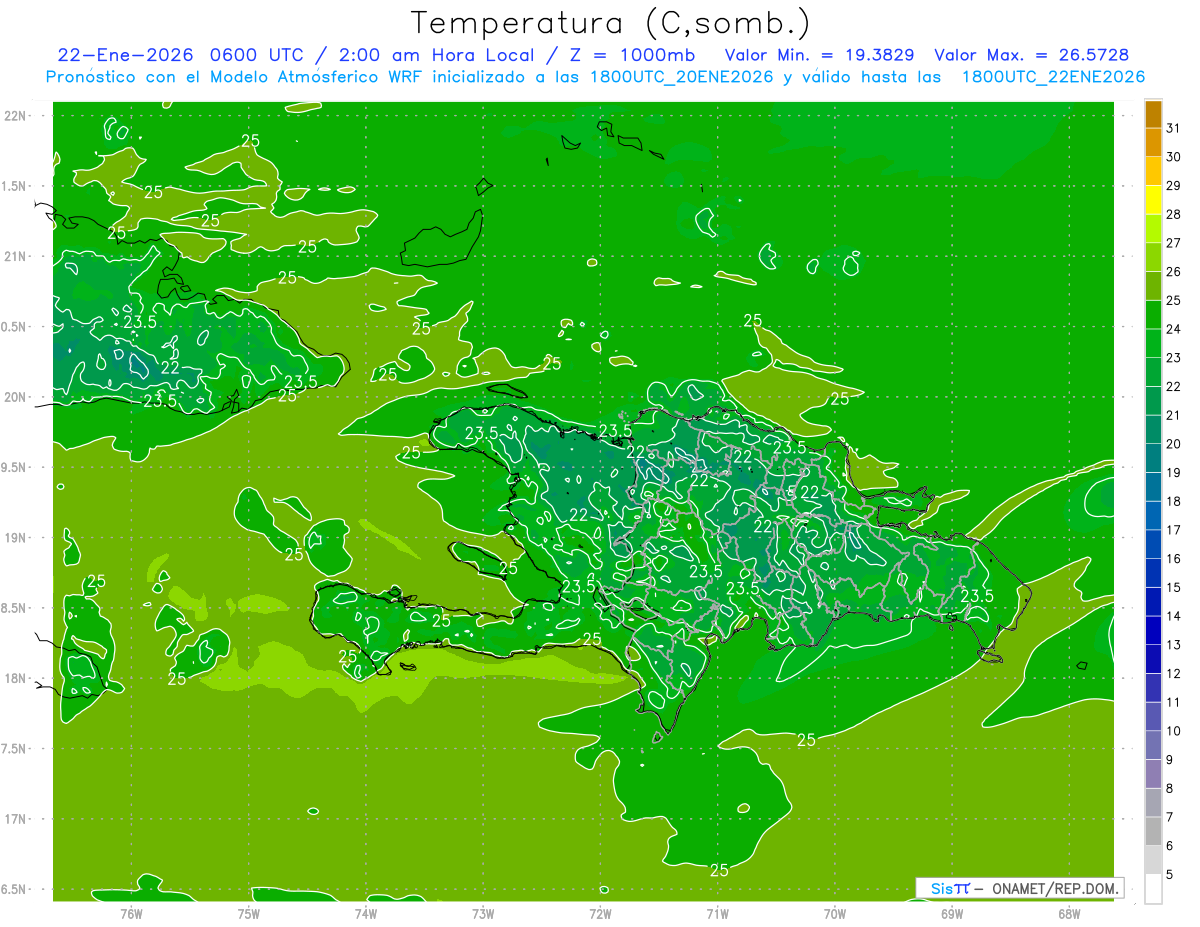
Task: Click the '26' colorbar legend label
Action: coord(1174,272)
